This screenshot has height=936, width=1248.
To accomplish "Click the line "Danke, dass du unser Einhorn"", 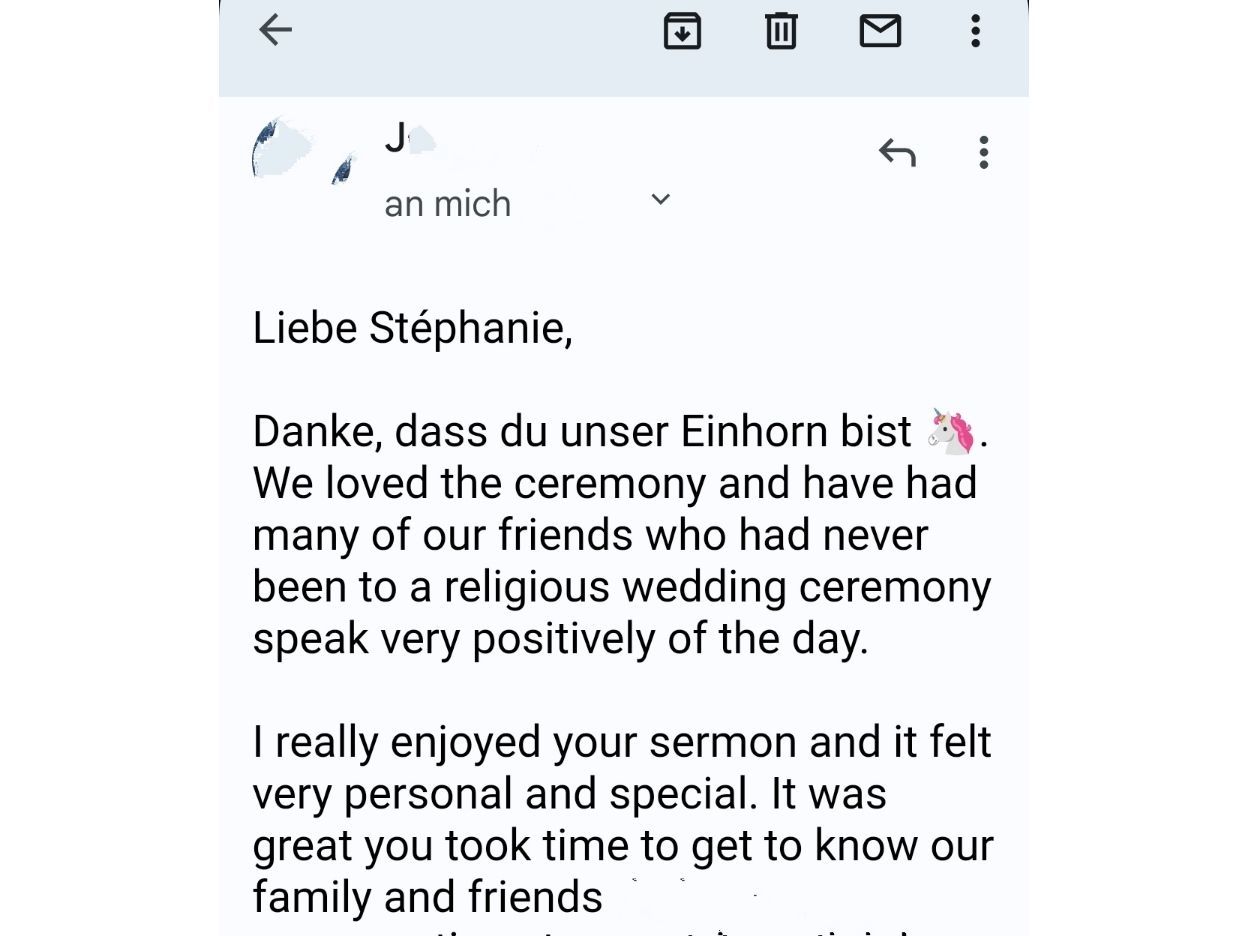I will click(581, 432).
